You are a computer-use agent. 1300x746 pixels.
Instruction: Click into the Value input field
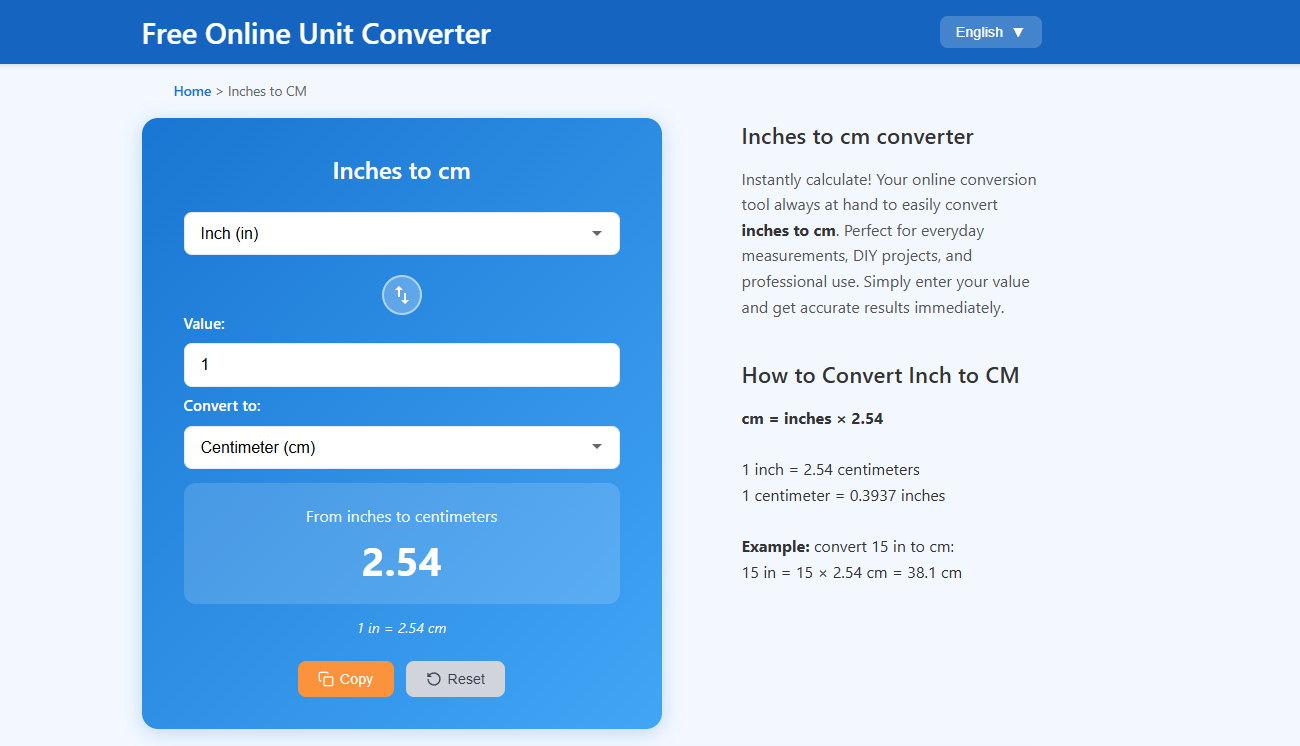pos(401,365)
